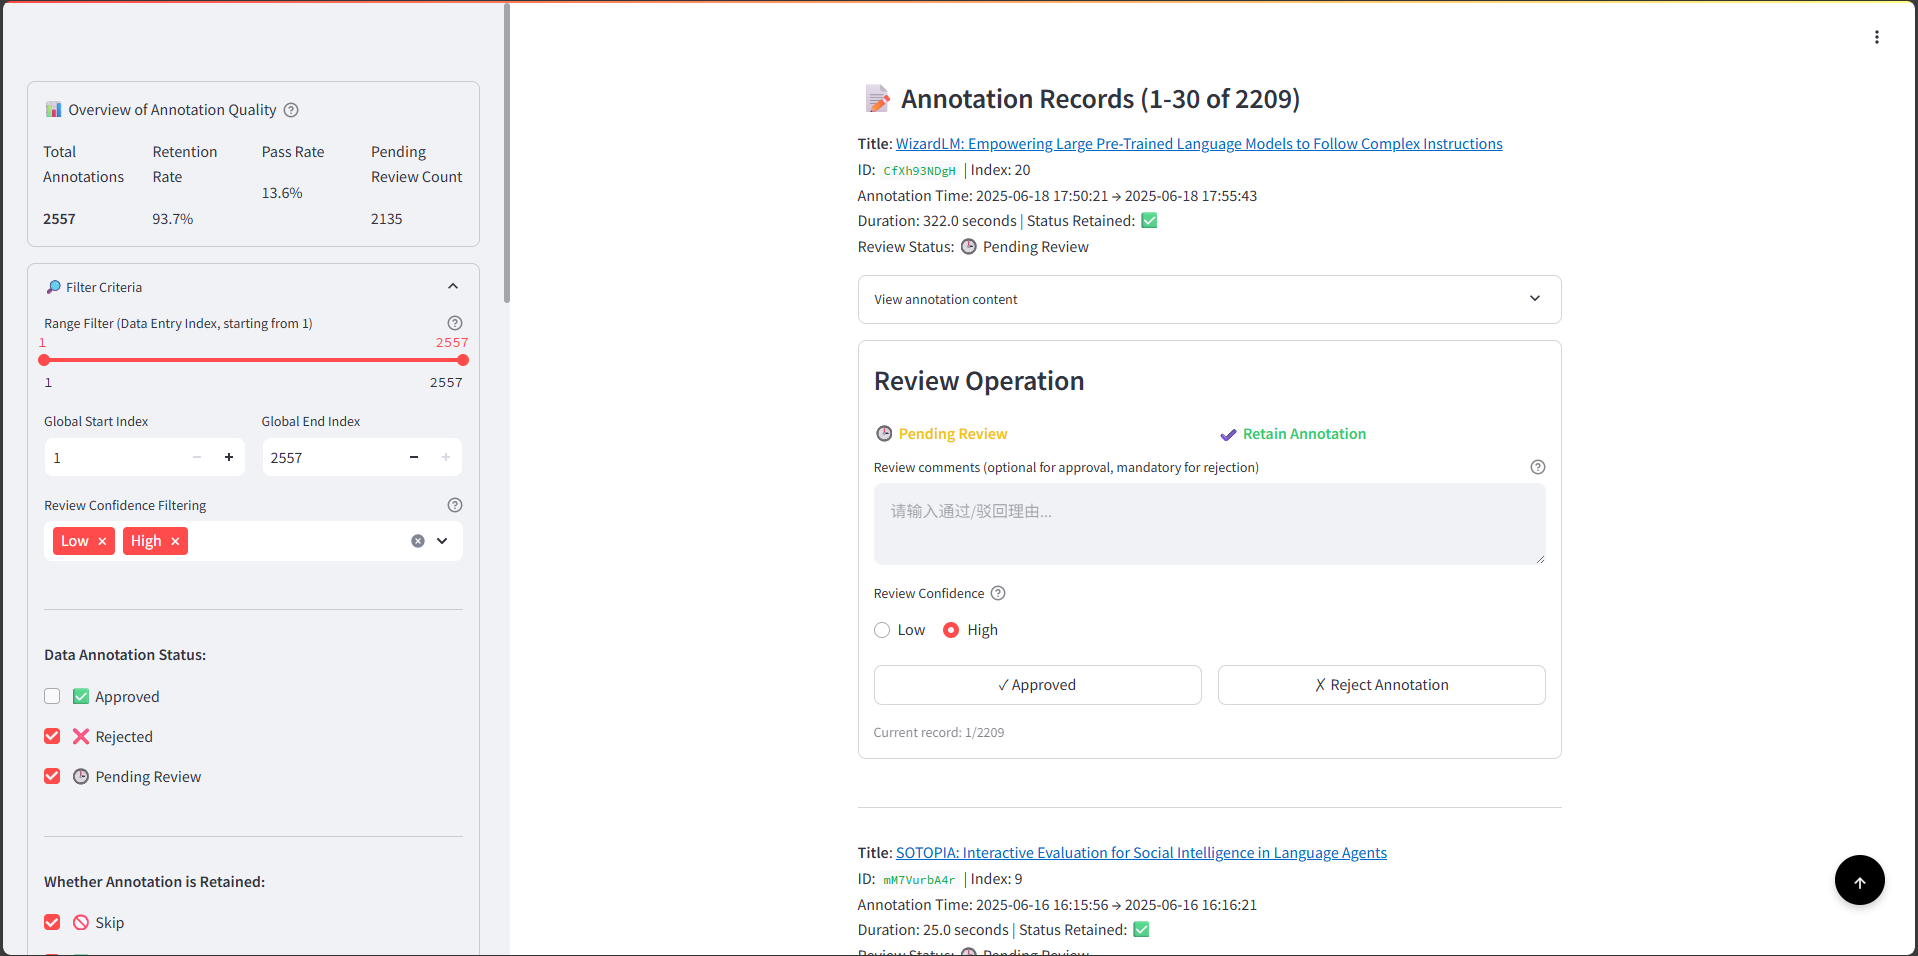1918x956 pixels.
Task: Collapse the Filter Criteria section
Action: click(x=453, y=287)
